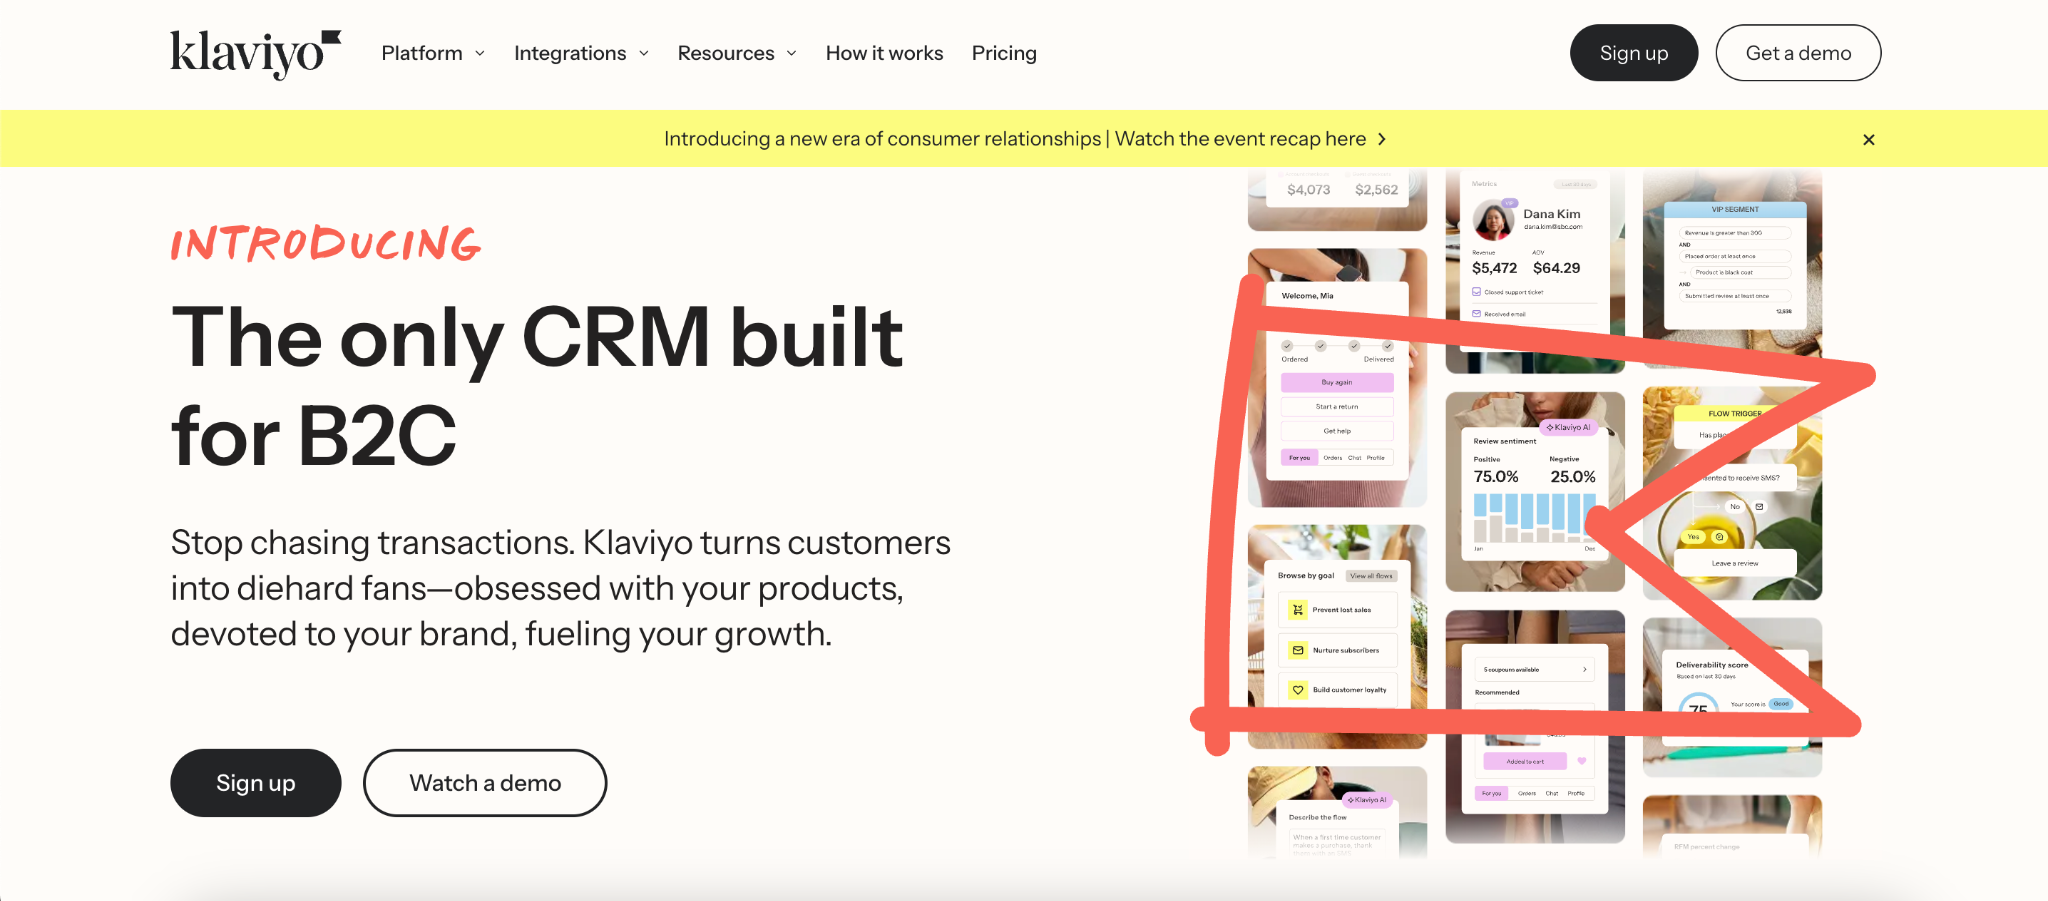Click Sign up in the header
The height and width of the screenshot is (901, 2048).
point(1634,53)
